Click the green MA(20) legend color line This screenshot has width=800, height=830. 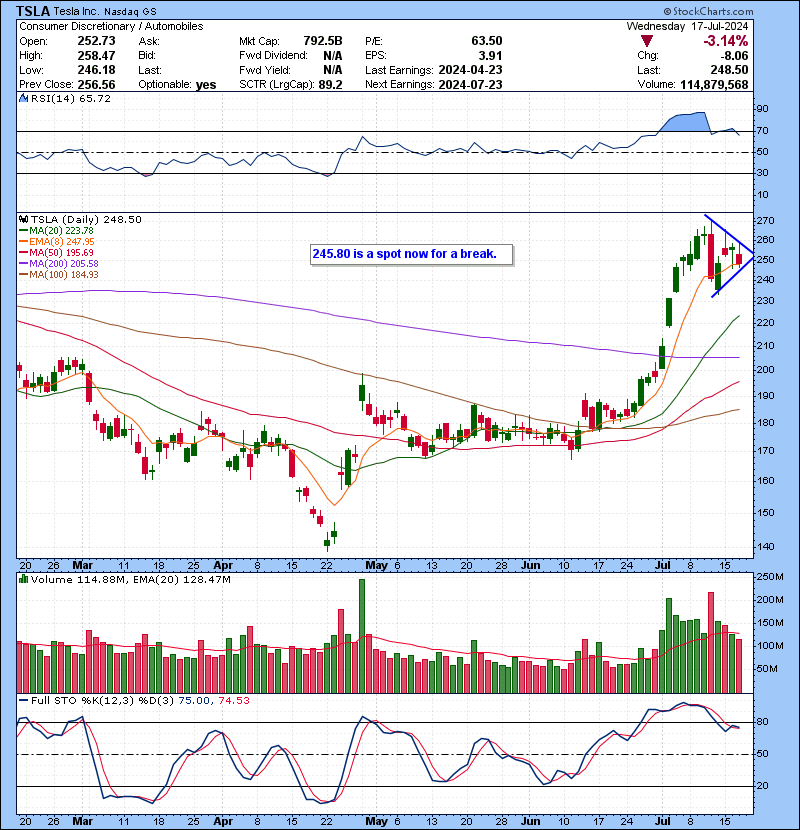coord(24,230)
